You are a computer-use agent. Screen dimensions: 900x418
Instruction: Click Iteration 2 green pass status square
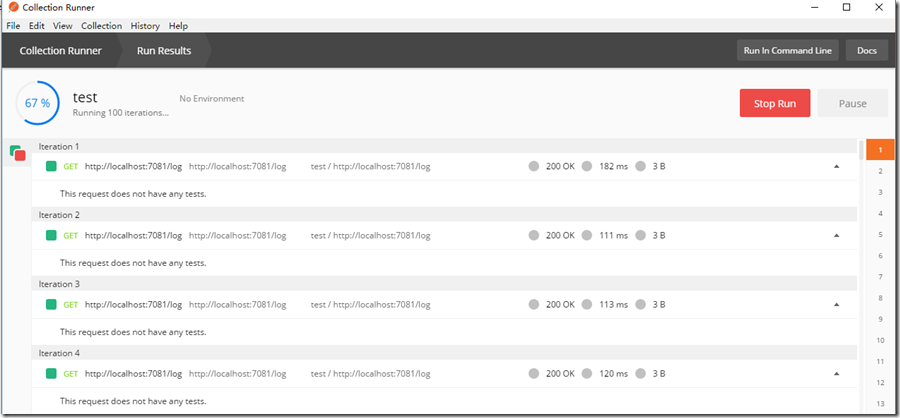click(51, 236)
